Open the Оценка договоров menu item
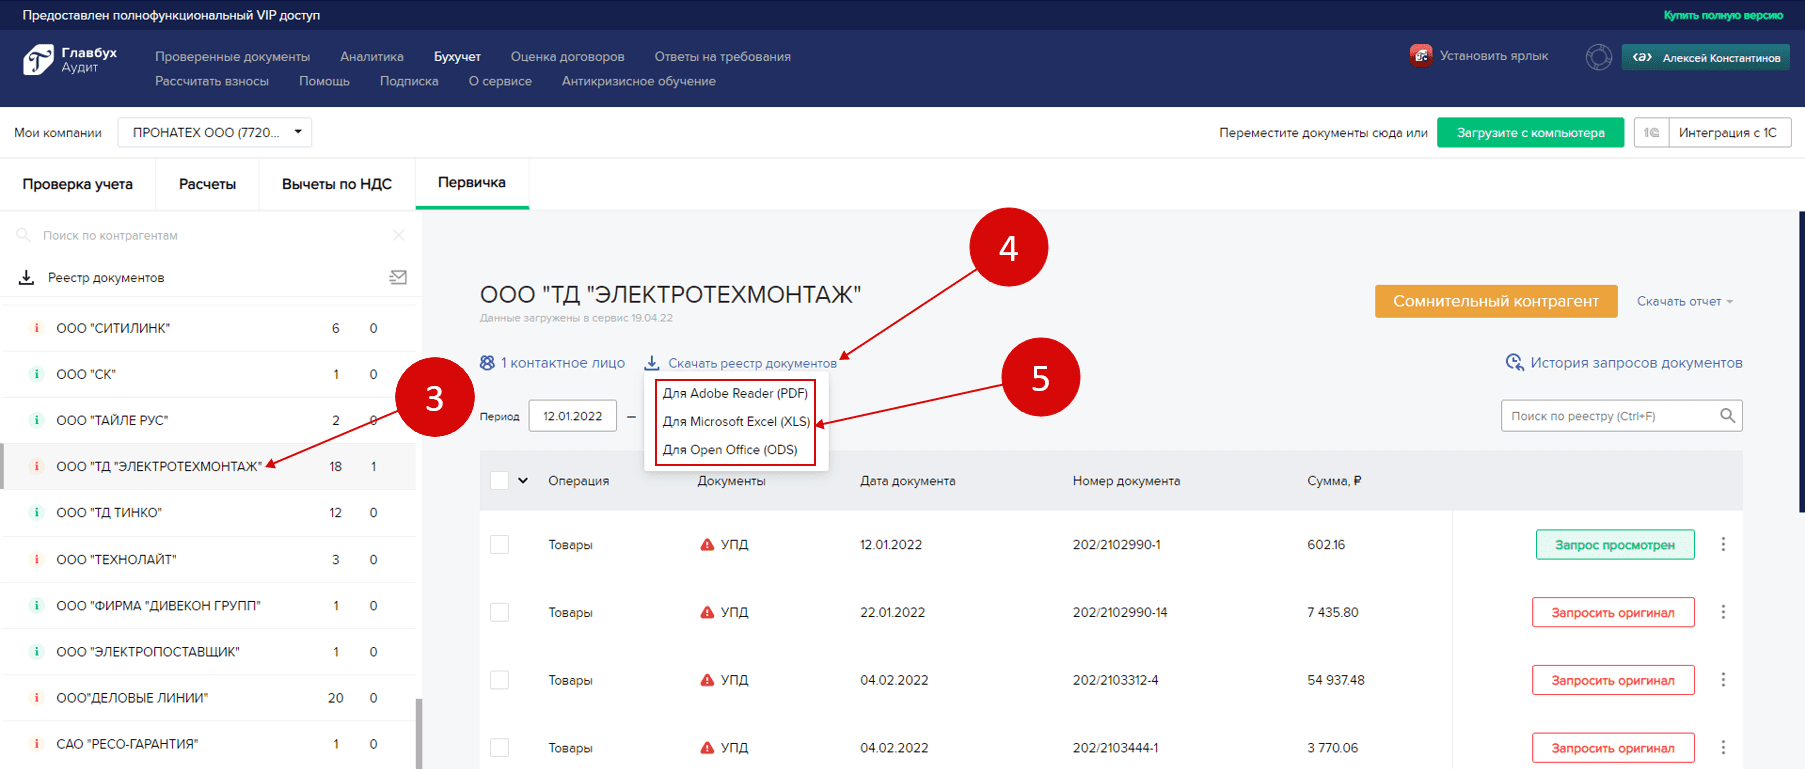Viewport: 1805px width, 769px height. pos(567,56)
